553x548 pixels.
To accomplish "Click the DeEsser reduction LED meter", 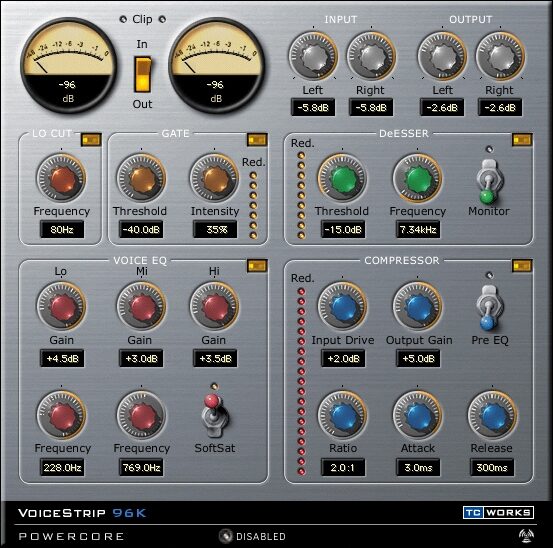I will (x=301, y=195).
